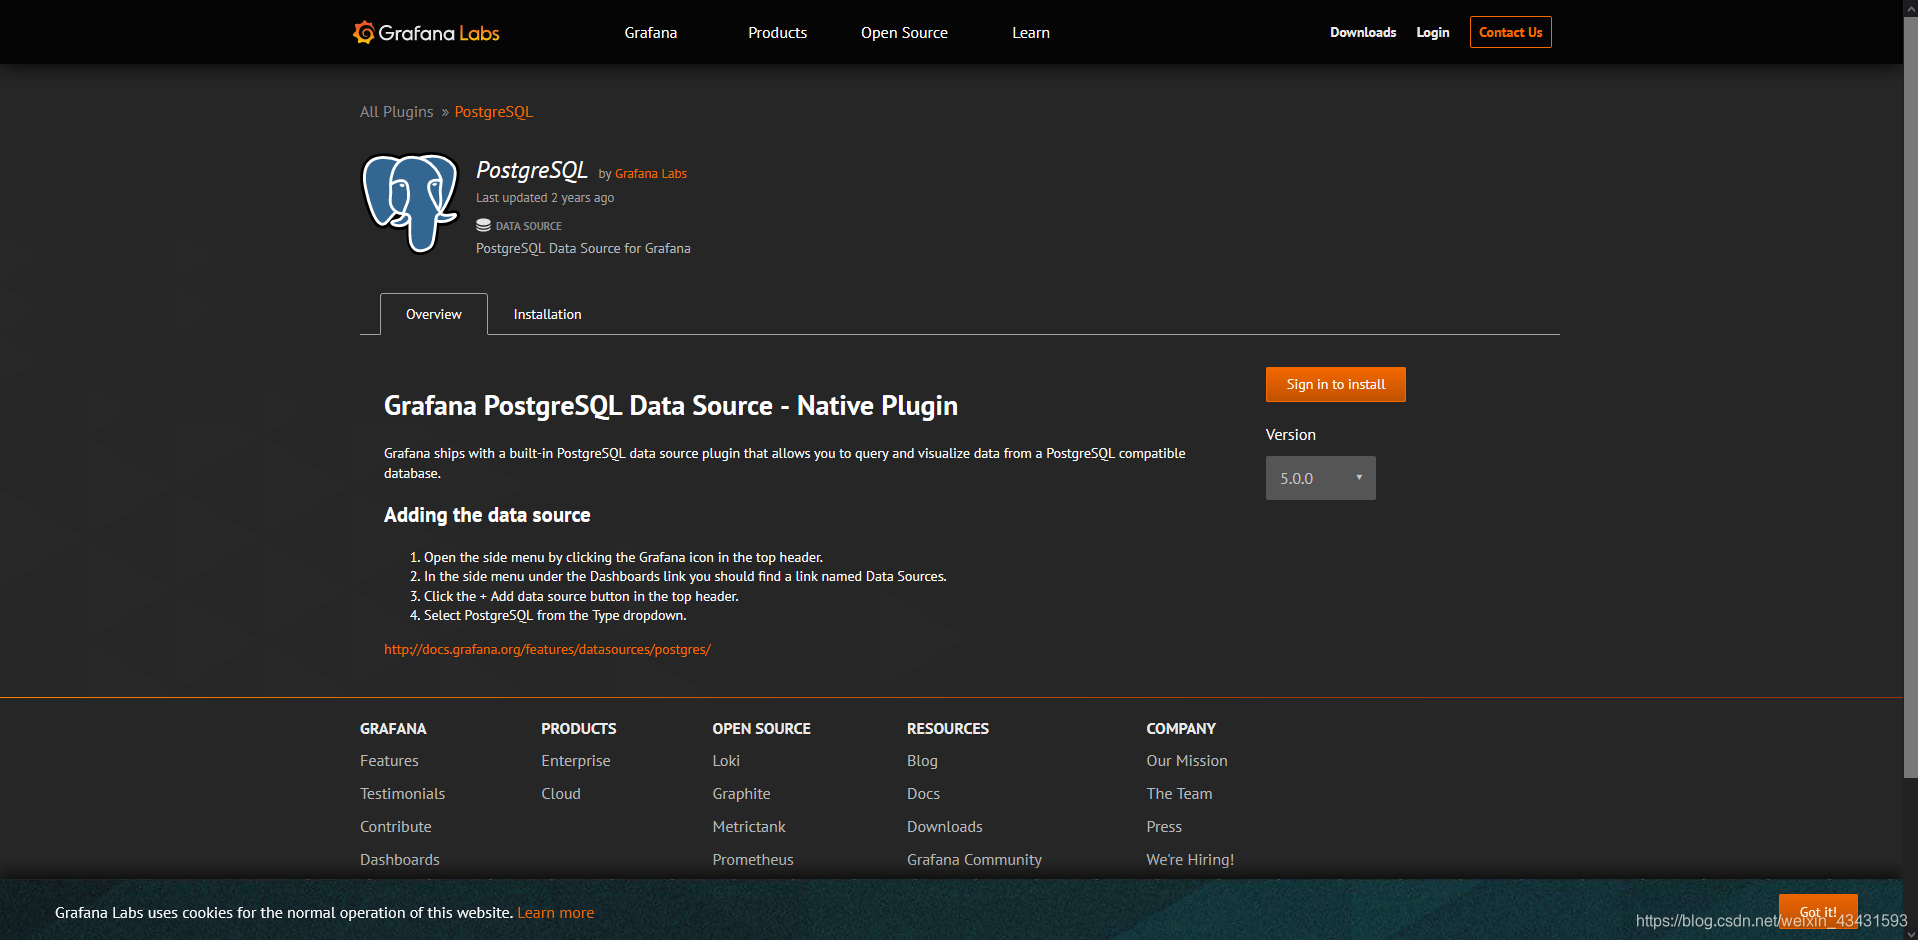This screenshot has height=940, width=1918.
Task: Click the Grafana Labs logo
Action: [426, 33]
